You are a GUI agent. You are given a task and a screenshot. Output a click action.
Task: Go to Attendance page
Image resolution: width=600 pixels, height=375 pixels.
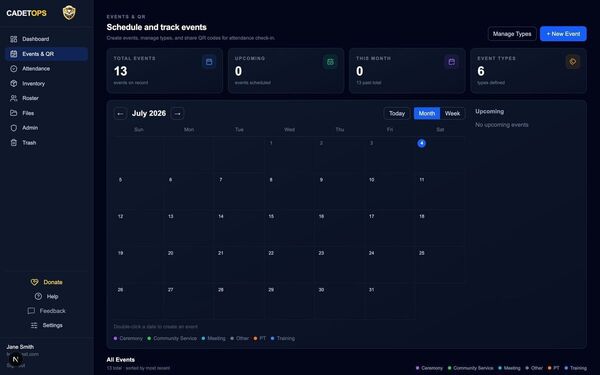point(46,68)
